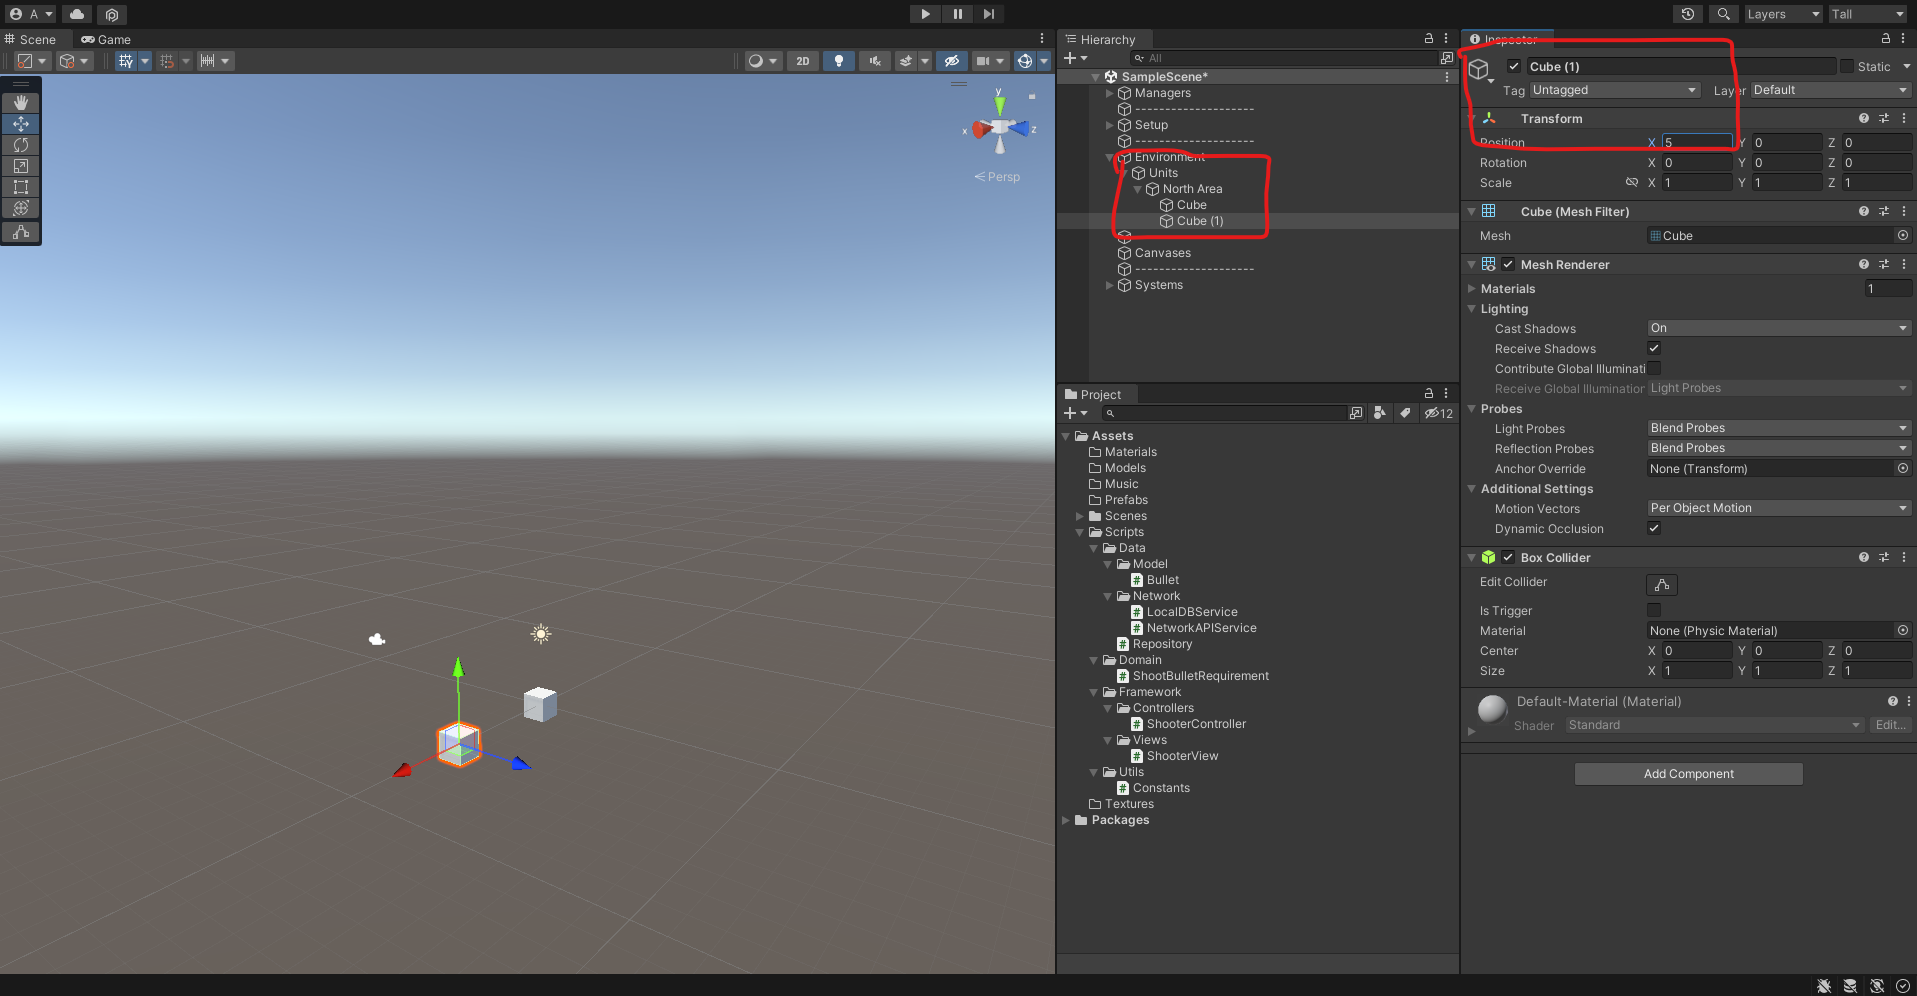The image size is (1917, 996).
Task: Toggle 2D scene view mode
Action: point(802,61)
